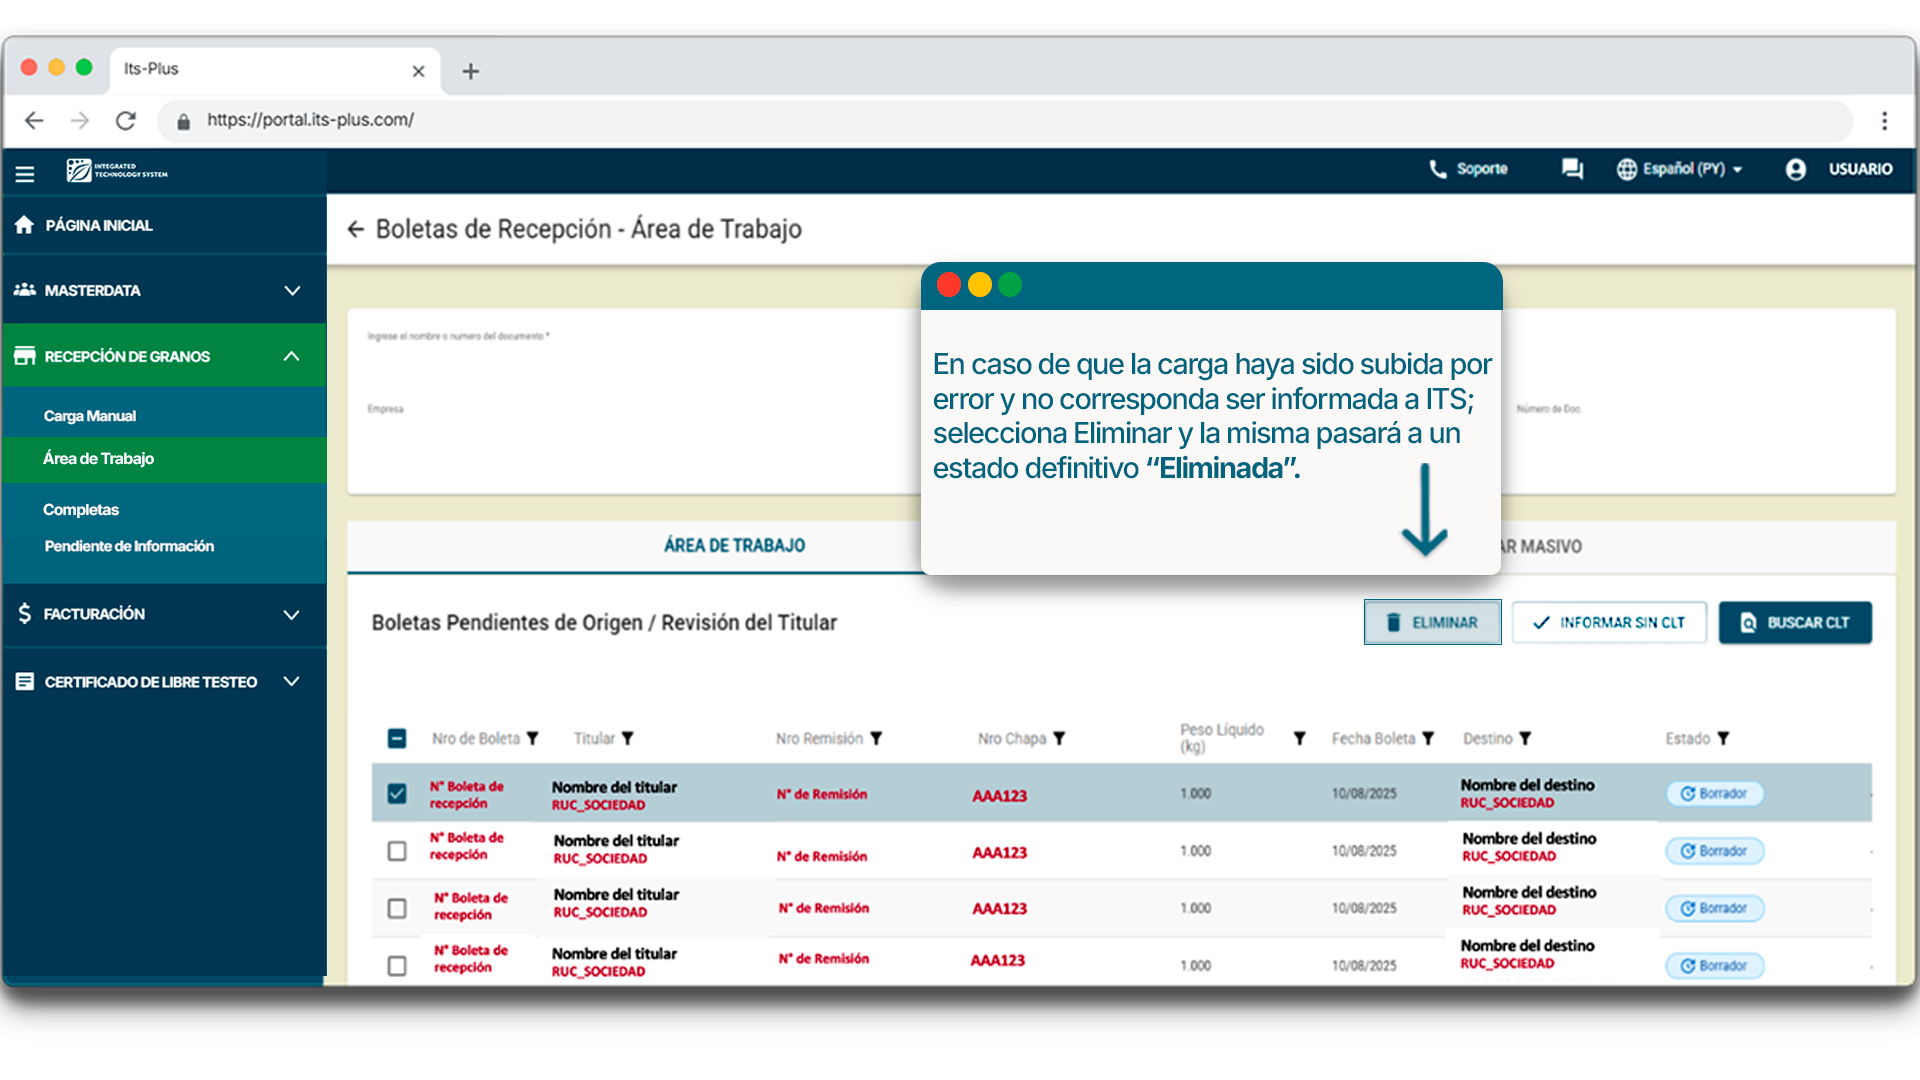
Task: Open the chat messages icon
Action: pos(1572,169)
